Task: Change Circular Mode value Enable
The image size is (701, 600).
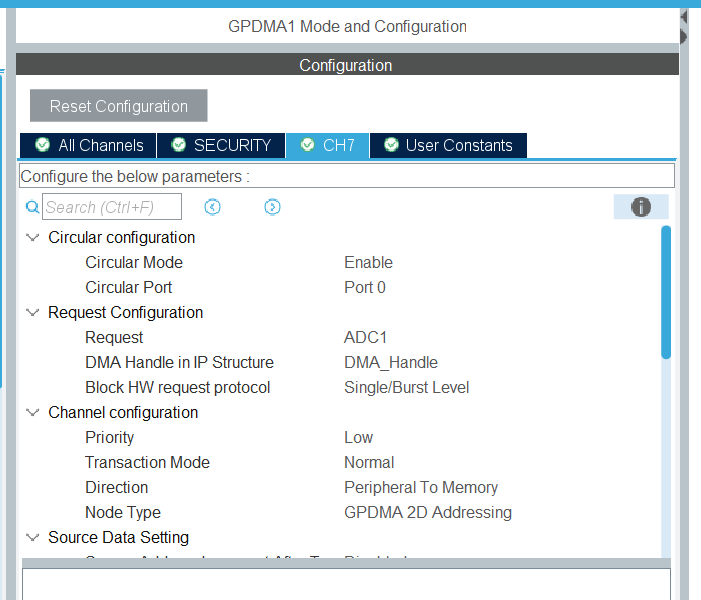Action: point(368,262)
